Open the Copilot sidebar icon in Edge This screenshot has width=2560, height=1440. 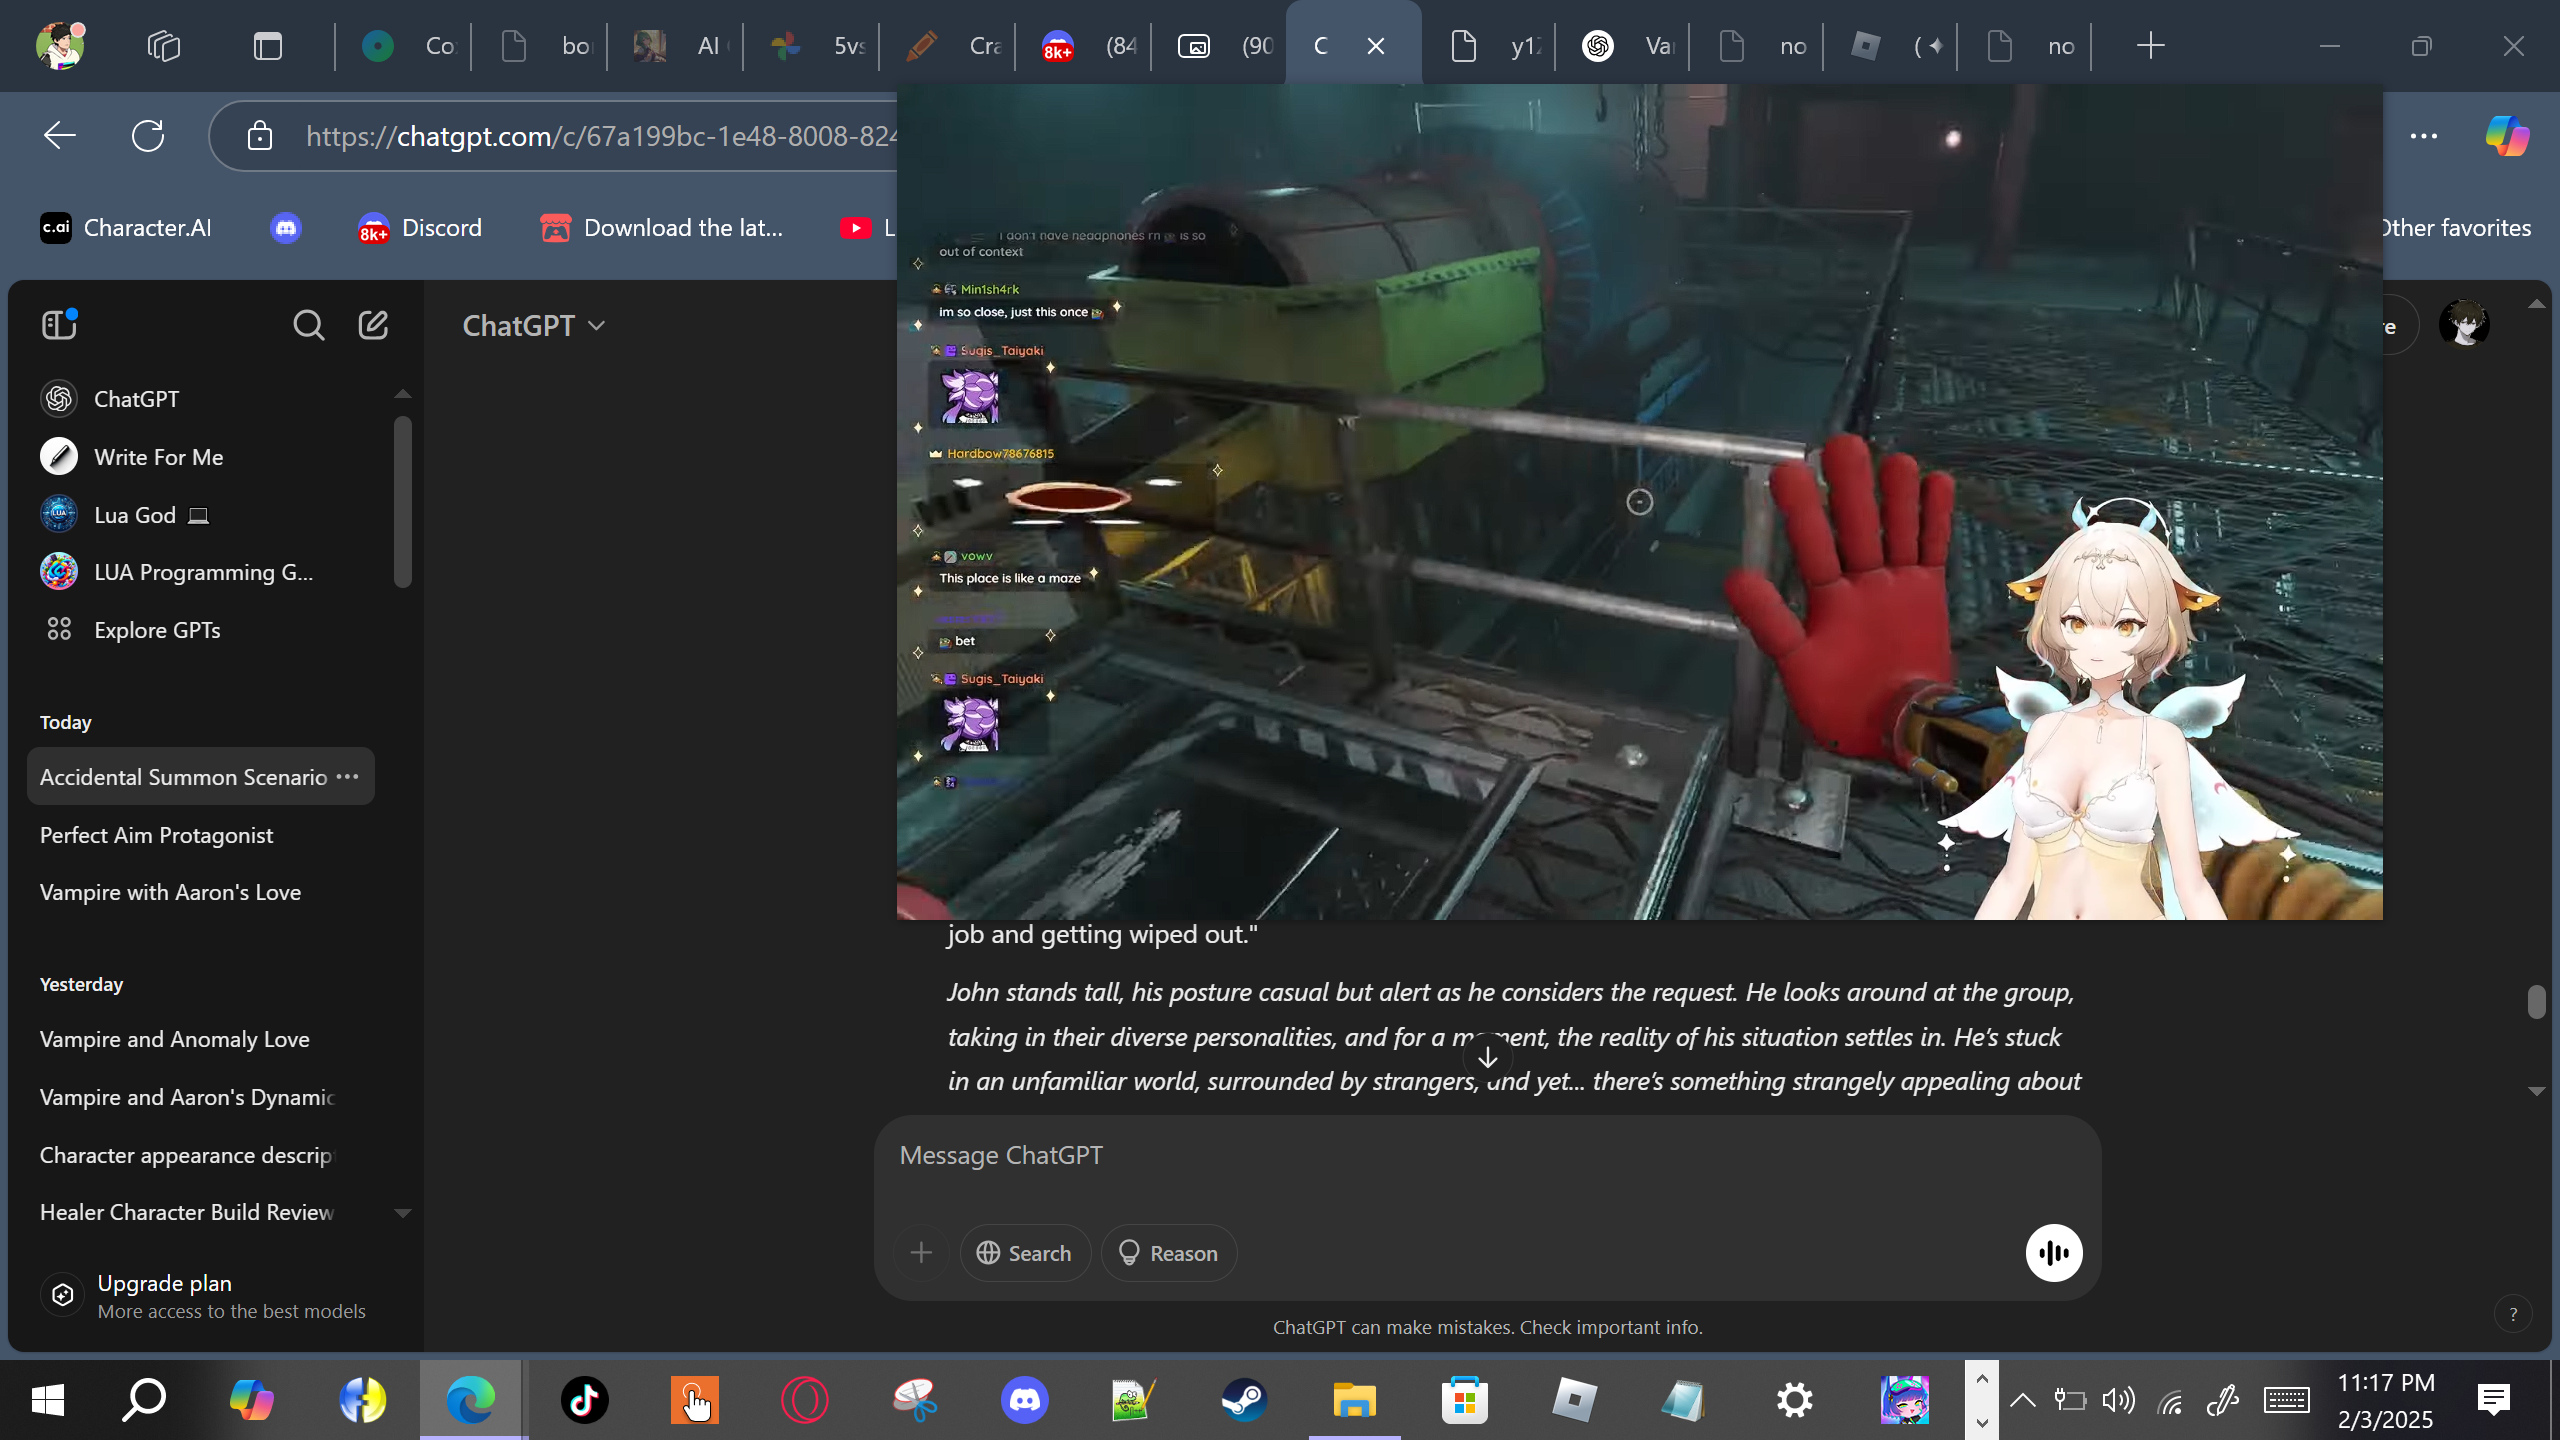click(x=2507, y=135)
